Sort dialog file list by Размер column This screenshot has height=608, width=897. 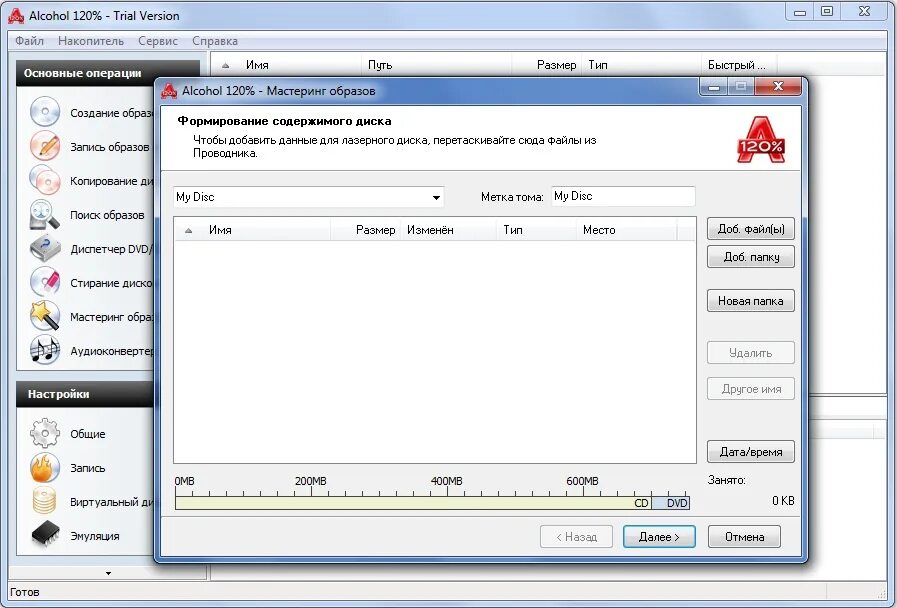click(x=365, y=230)
